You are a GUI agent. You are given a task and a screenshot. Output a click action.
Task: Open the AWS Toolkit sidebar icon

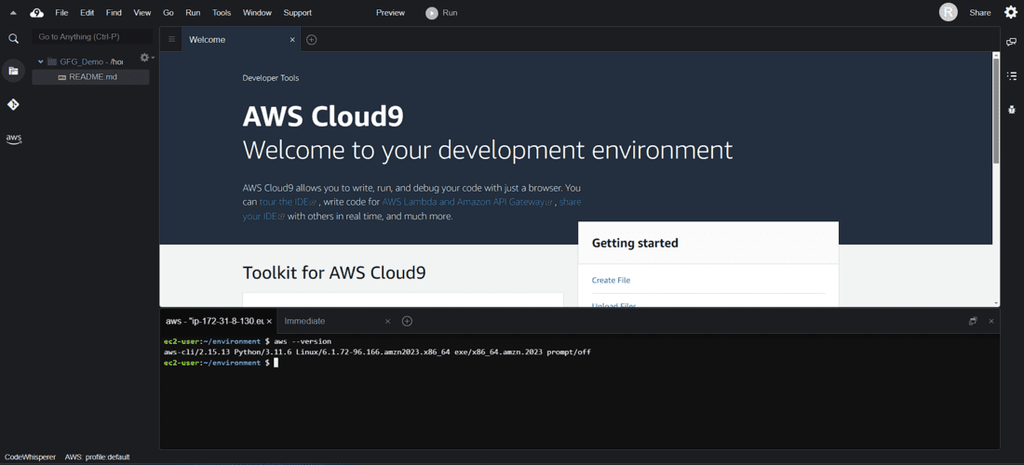pos(14,139)
